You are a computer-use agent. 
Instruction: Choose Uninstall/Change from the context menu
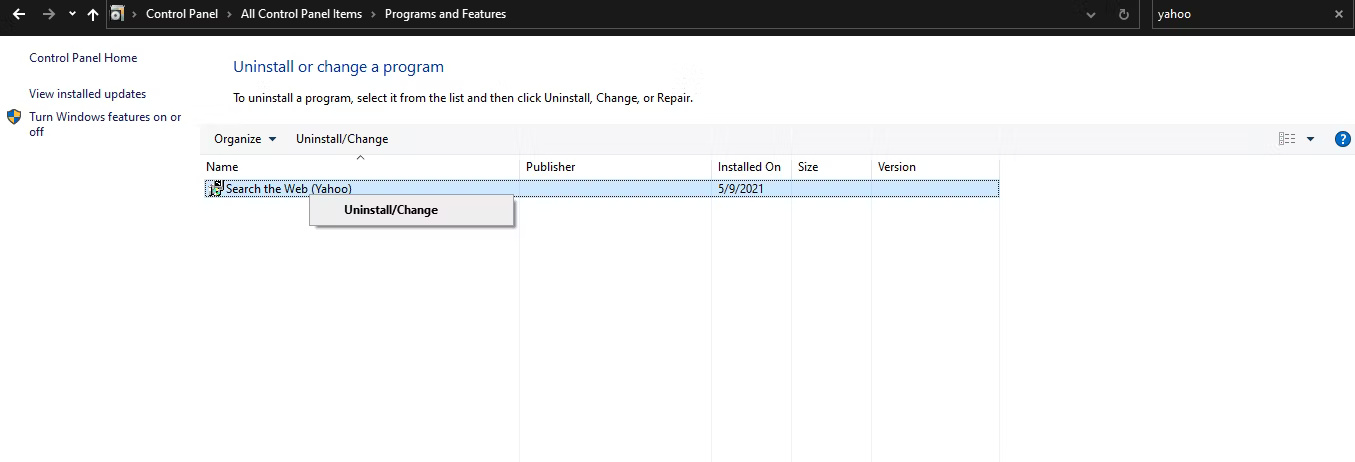point(391,210)
